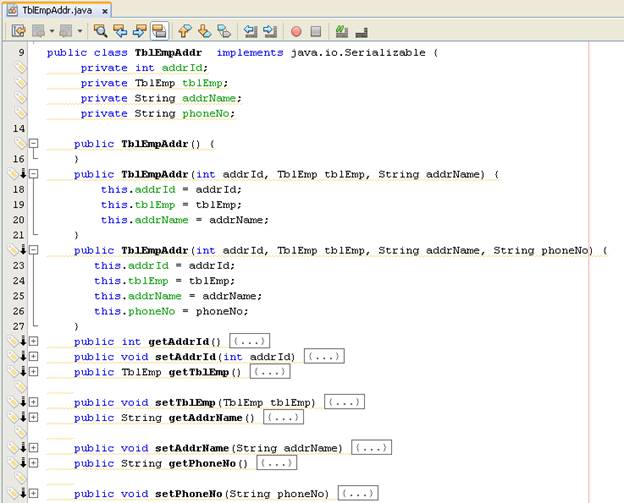Toggle Bookmark toolbar icon
The height and width of the screenshot is (503, 624).
click(224, 31)
